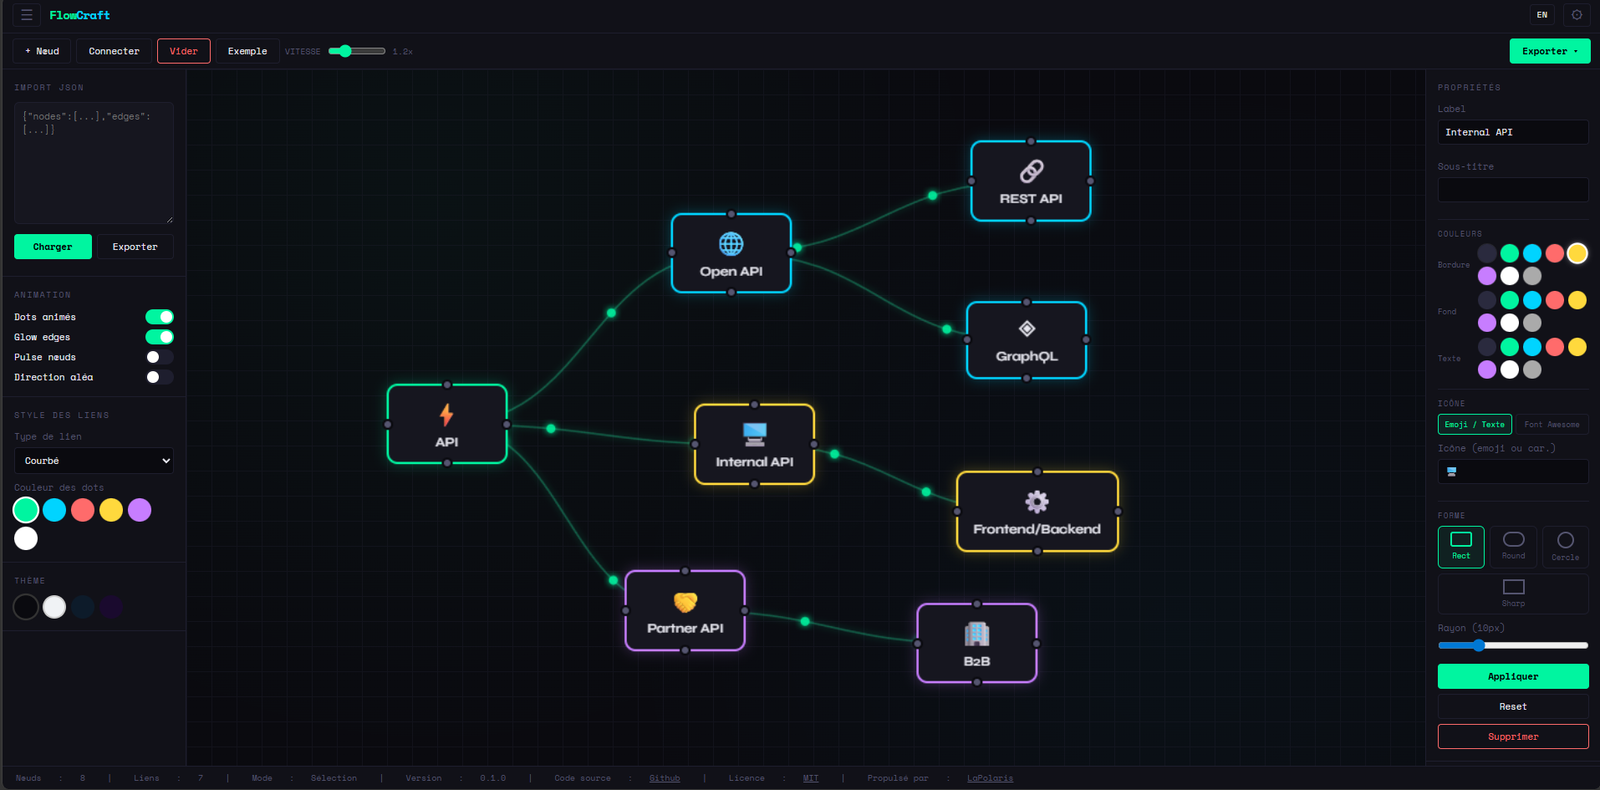Screen dimensions: 1600x790
Task: Click the building icon on B2B node
Action: pos(977,634)
